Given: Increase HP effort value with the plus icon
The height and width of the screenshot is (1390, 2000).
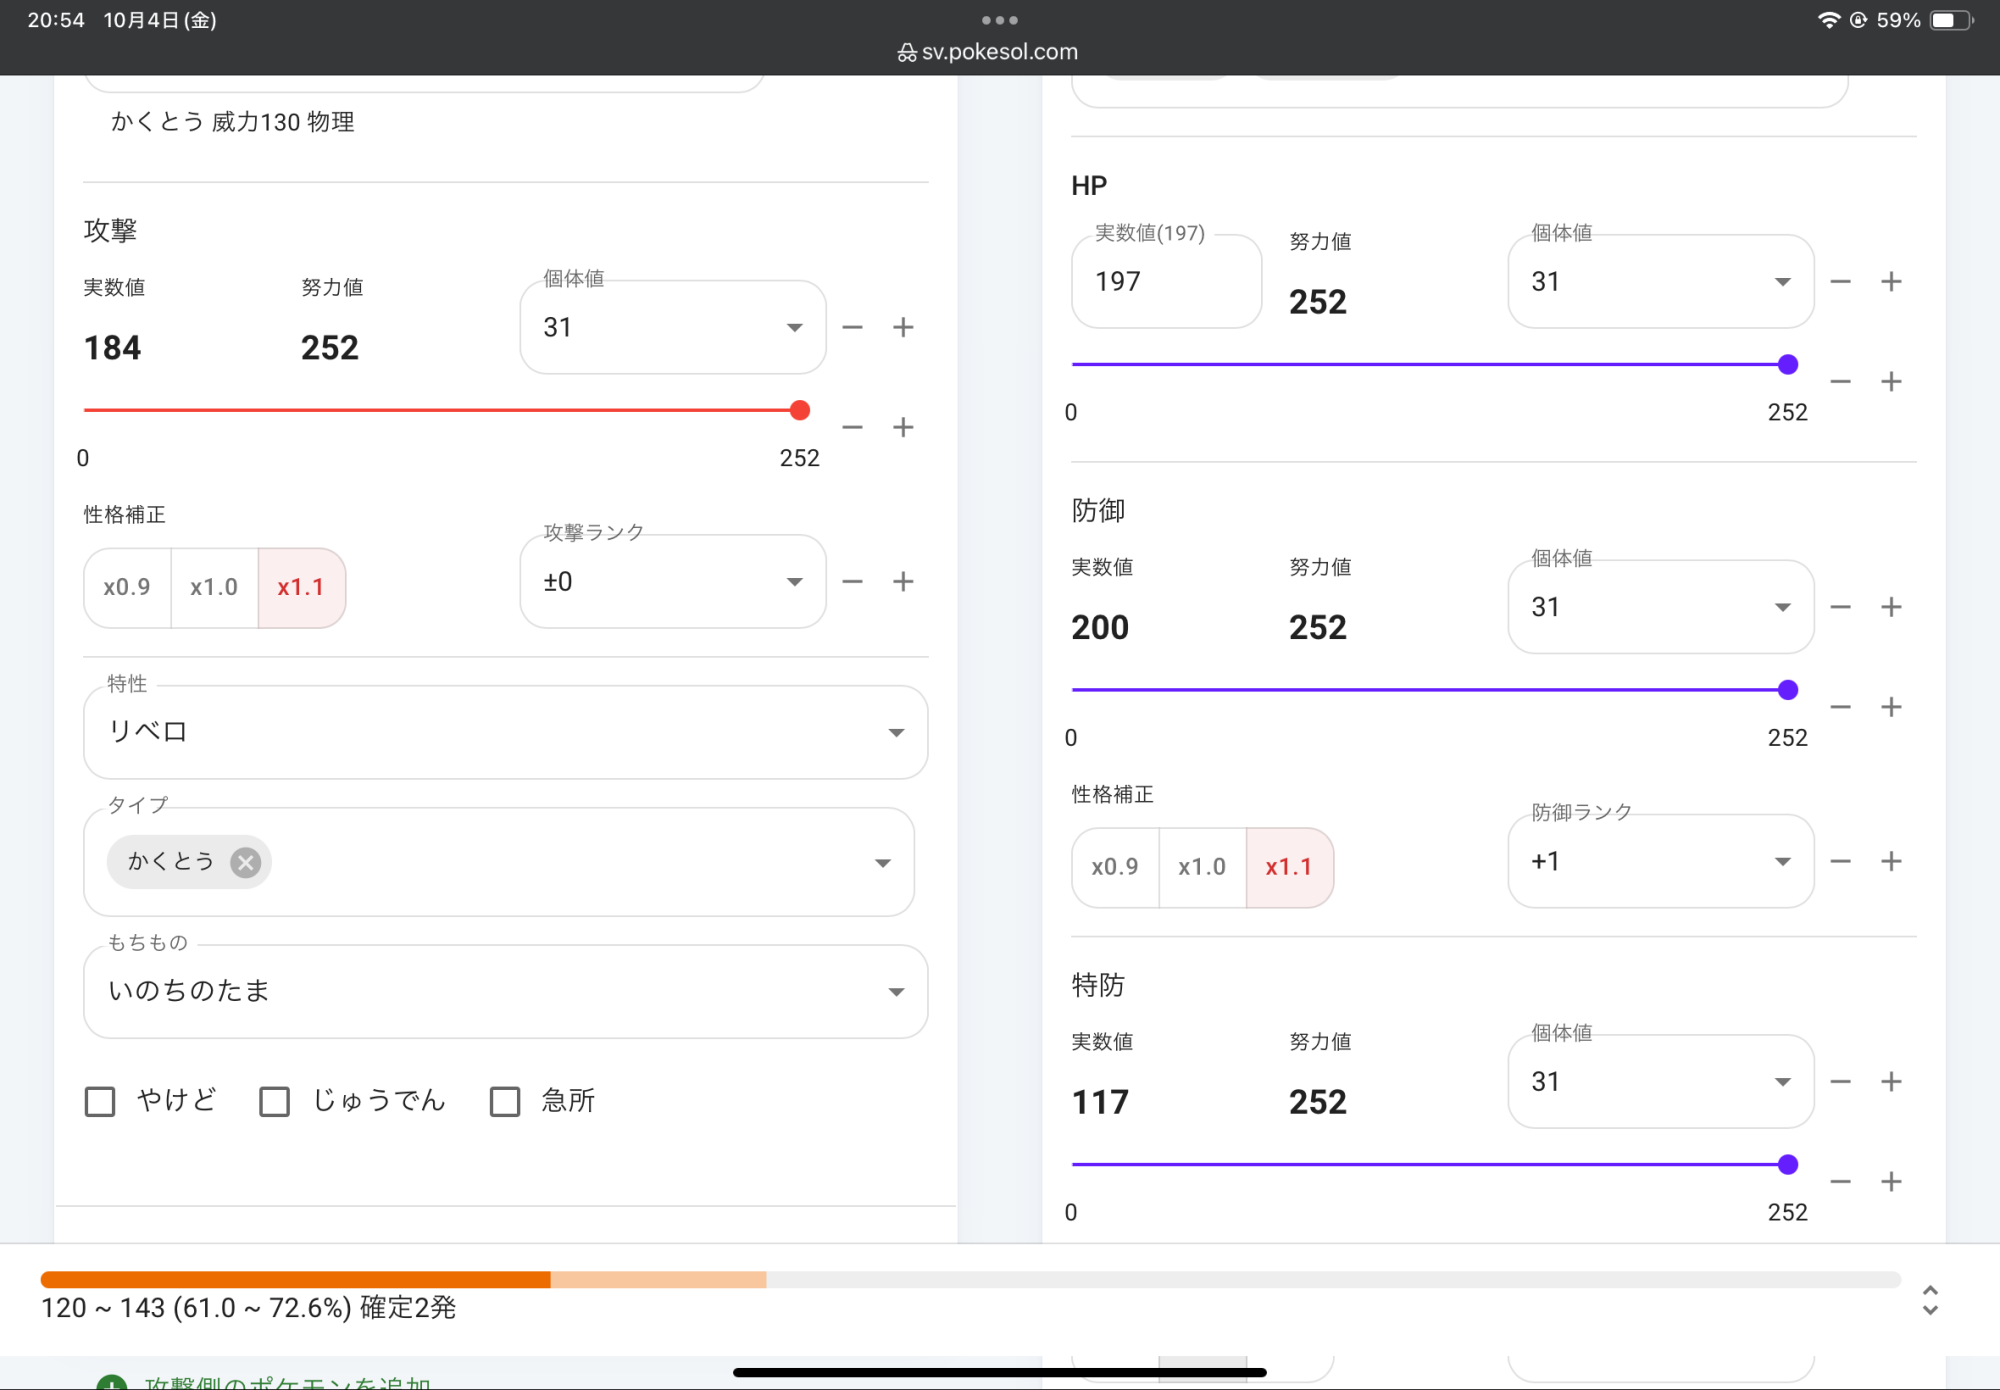Looking at the screenshot, I should [1891, 381].
